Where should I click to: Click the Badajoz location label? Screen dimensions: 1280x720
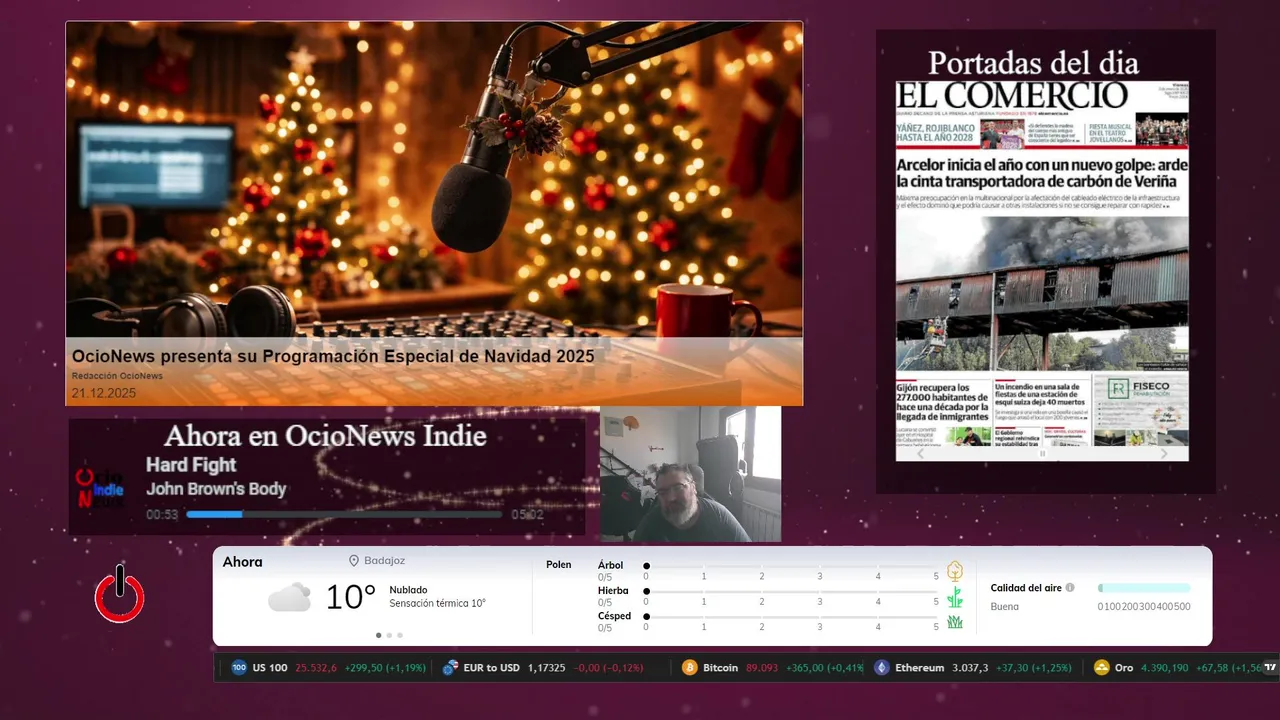tap(384, 561)
